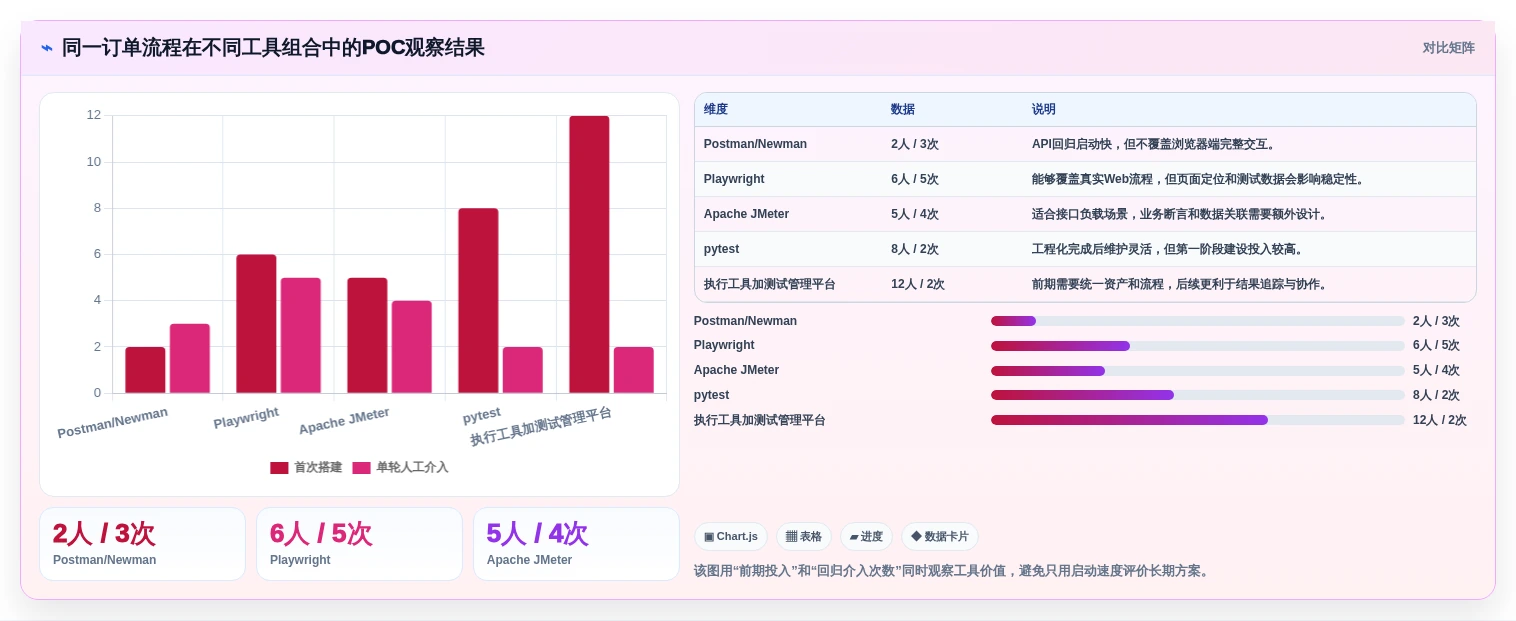The width and height of the screenshot is (1516, 621).
Task: Click the panel title 同一订单流程在不同工具组合中的POC观察结果
Action: (x=273, y=47)
